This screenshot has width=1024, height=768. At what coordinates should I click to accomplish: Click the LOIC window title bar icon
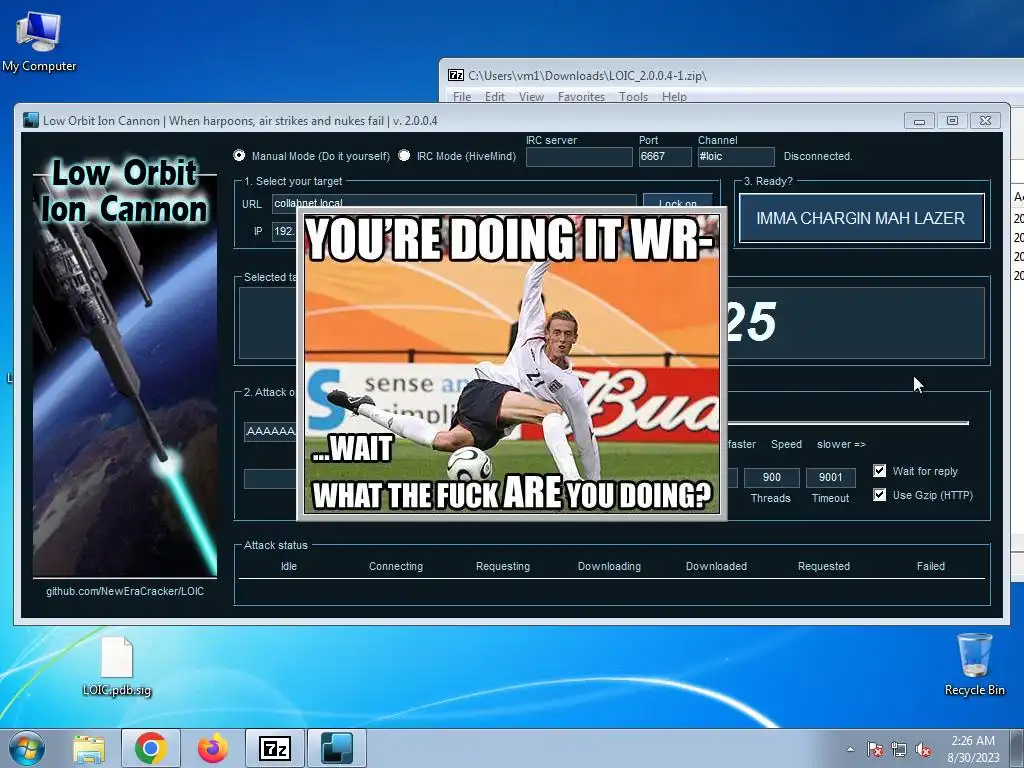point(31,120)
